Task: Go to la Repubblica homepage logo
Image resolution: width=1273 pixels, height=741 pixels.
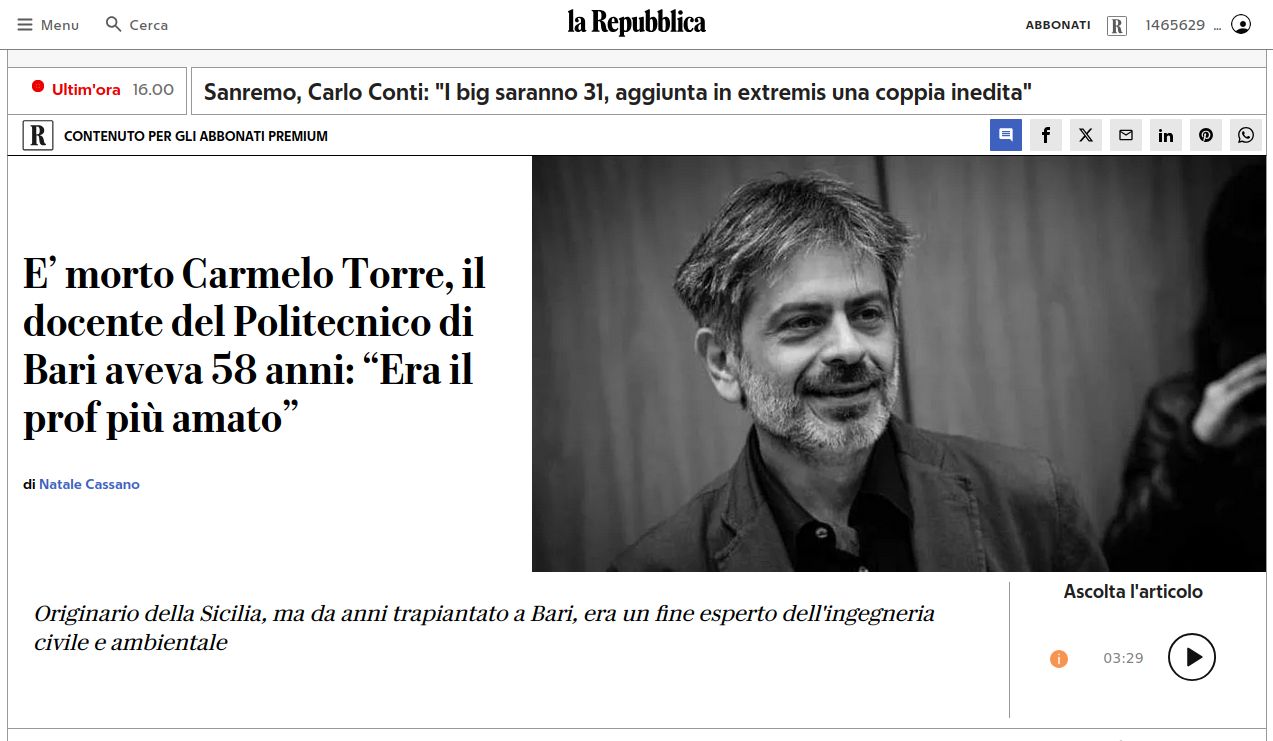Action: coord(637,23)
